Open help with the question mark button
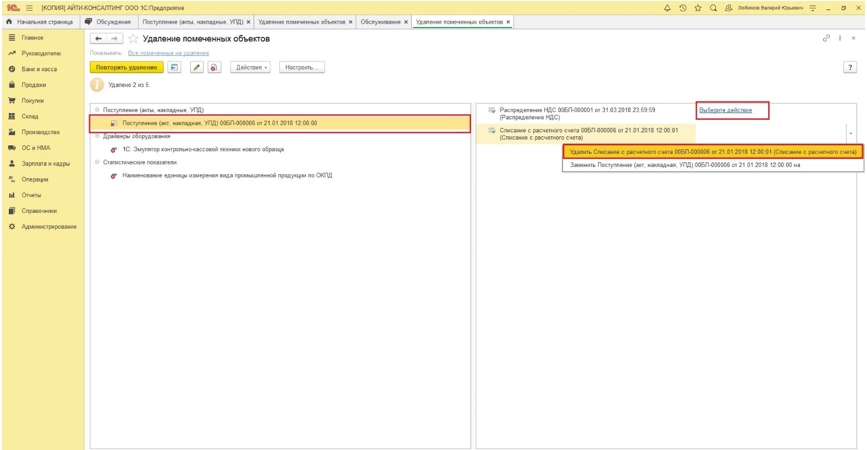This screenshot has height=450, width=867. [x=850, y=67]
